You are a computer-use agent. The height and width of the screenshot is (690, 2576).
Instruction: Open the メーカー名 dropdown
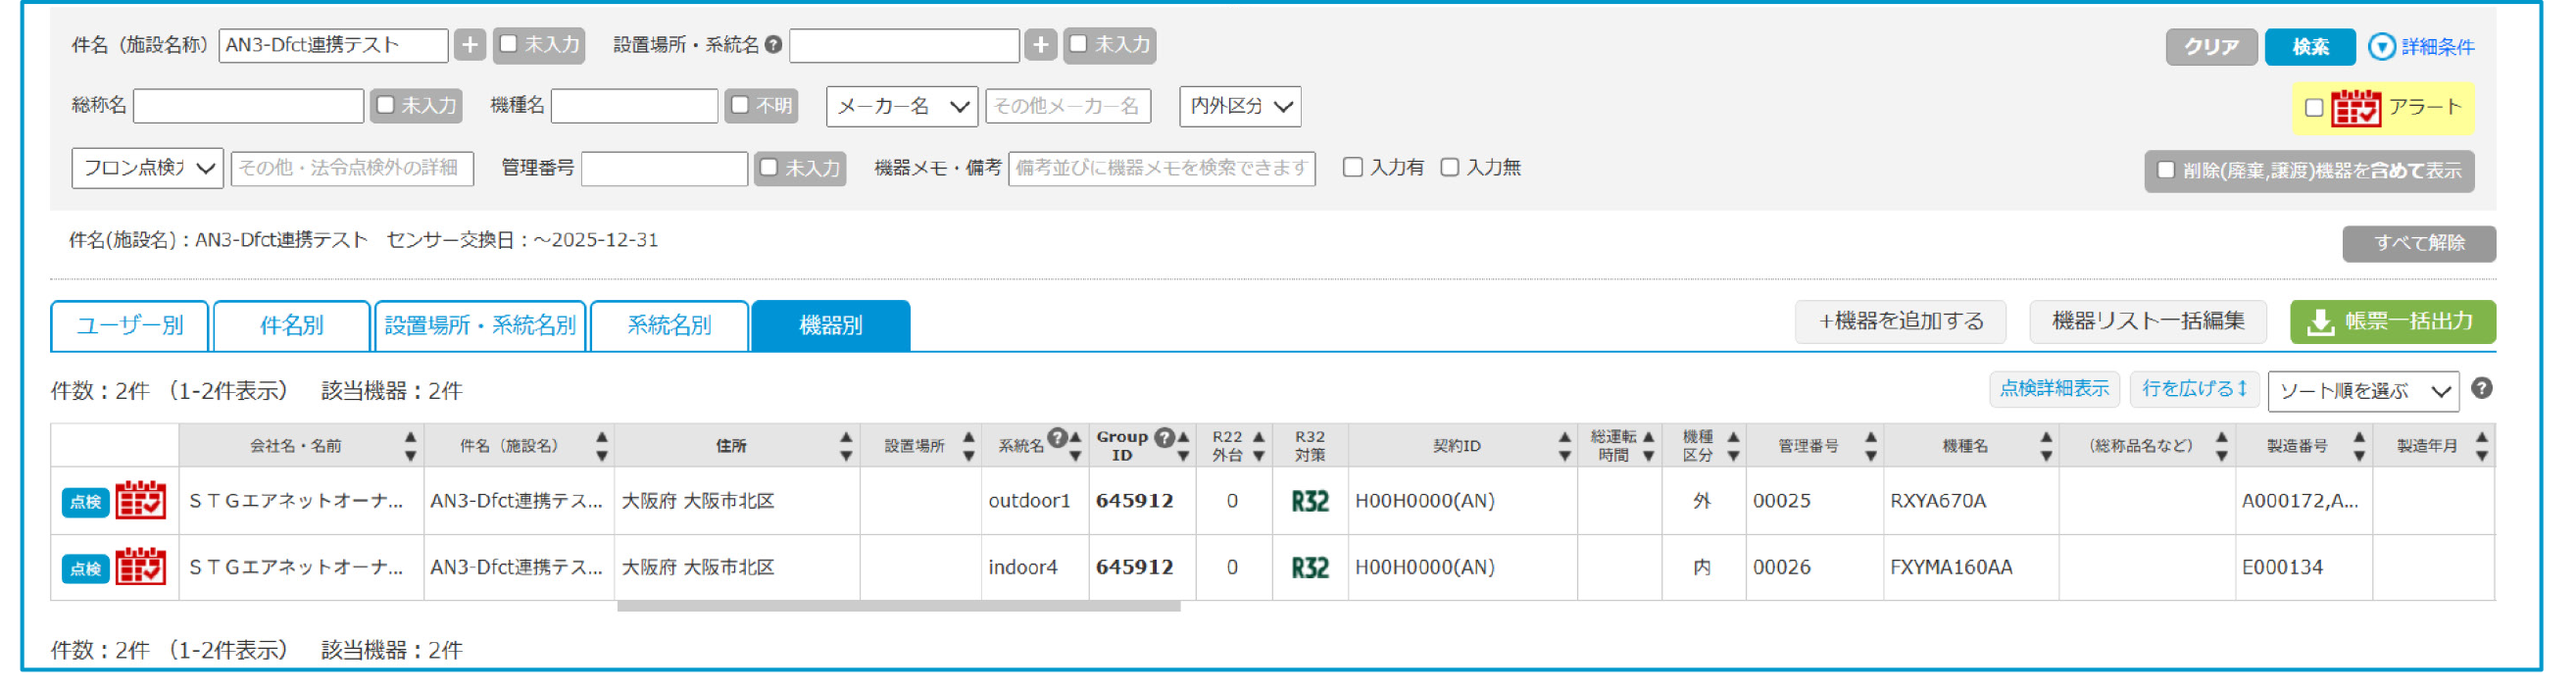(x=902, y=107)
